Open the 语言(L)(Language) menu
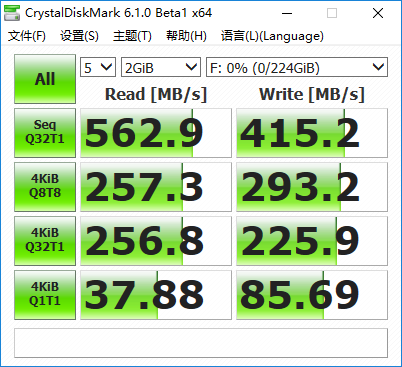The height and width of the screenshot is (367, 402). pos(272,36)
